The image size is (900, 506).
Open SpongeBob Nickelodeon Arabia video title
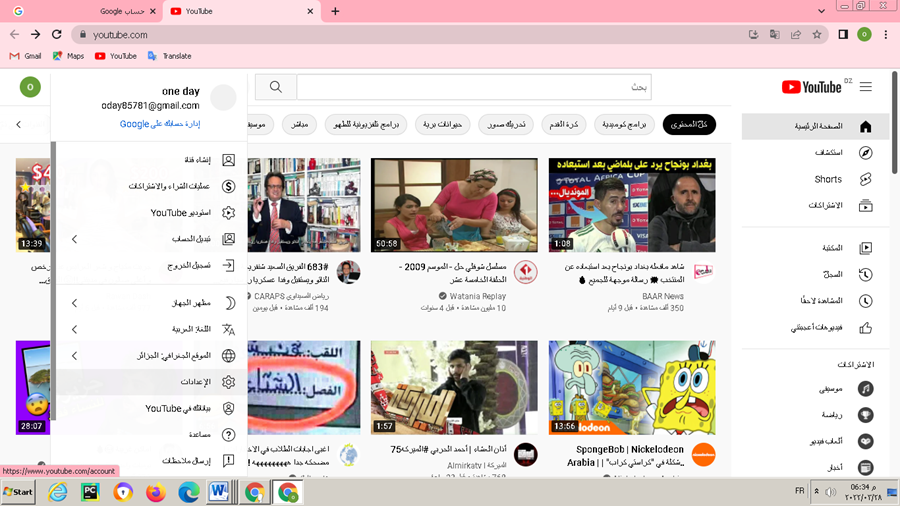[x=626, y=456]
